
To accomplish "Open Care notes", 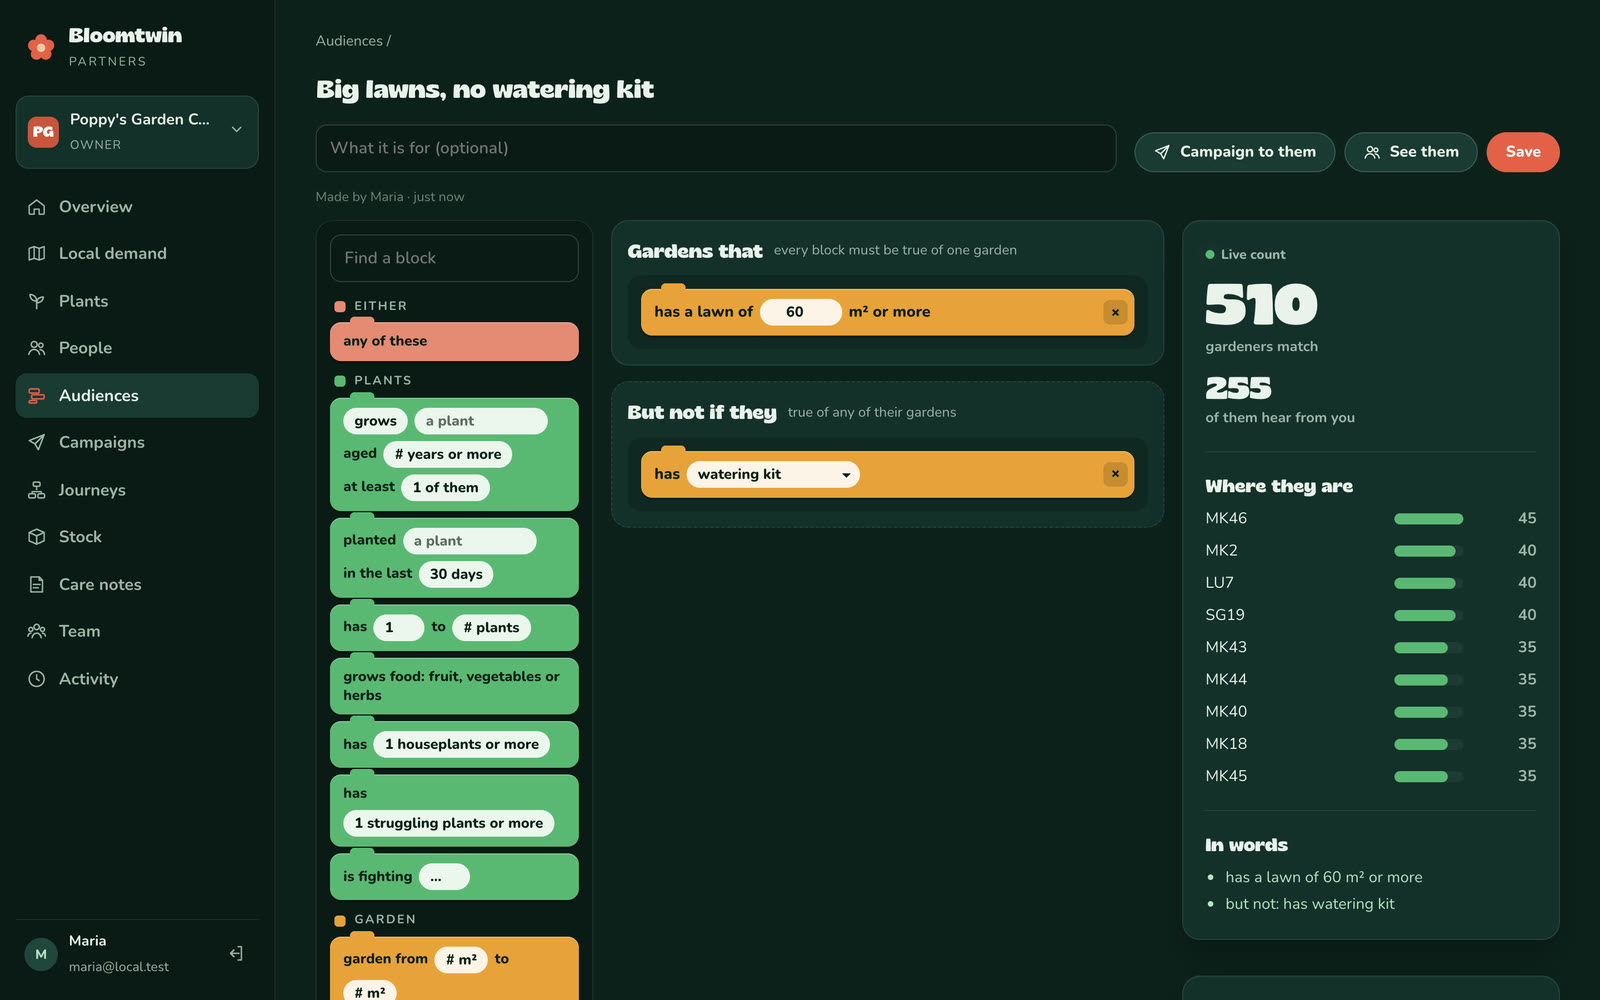I will pyautogui.click(x=137, y=584).
